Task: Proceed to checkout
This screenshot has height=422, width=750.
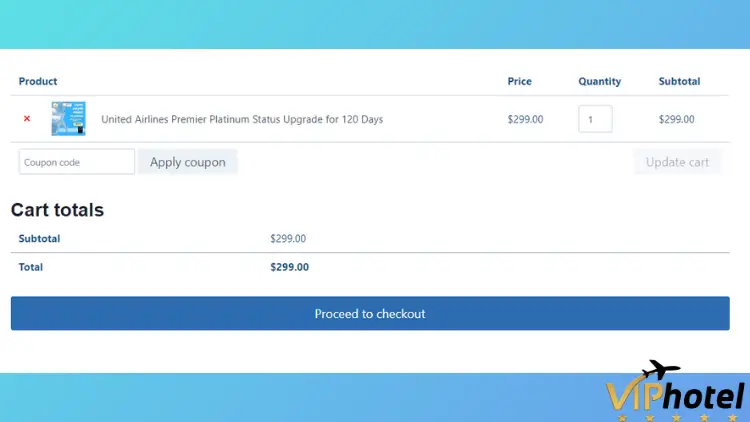Action: point(370,313)
